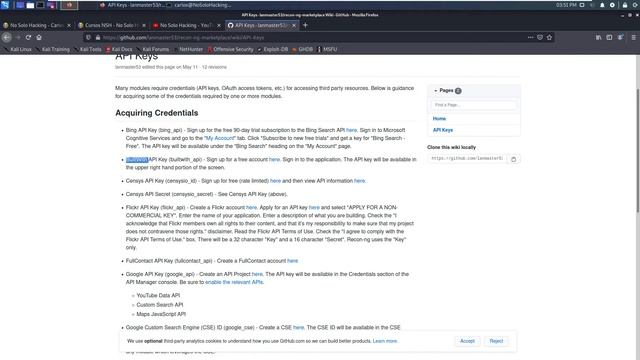Viewport: 640px width, 360px height.
Task: Reject optional analytics cookies
Action: tap(496, 341)
